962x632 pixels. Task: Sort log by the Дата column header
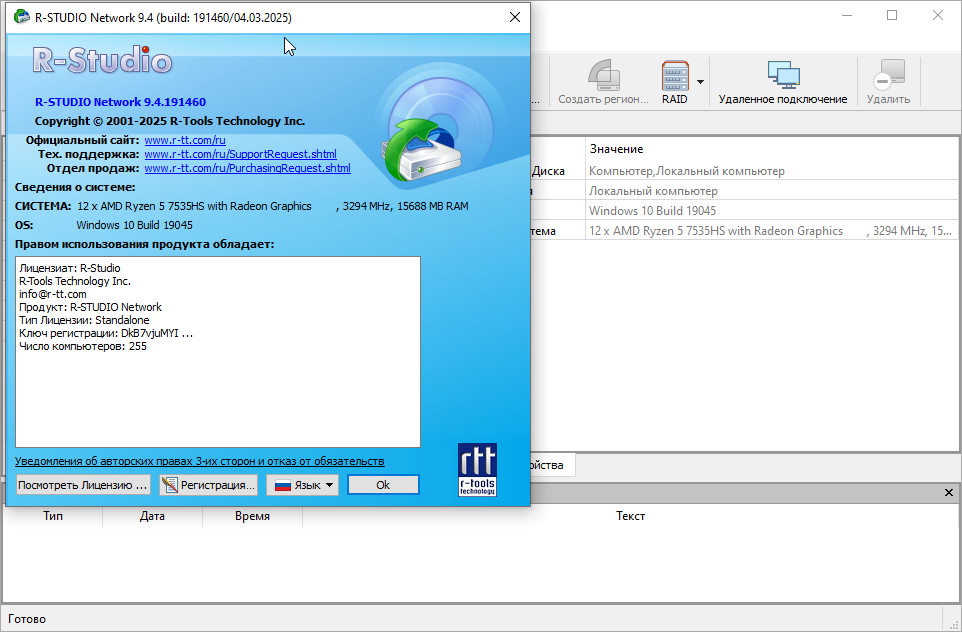[x=152, y=516]
